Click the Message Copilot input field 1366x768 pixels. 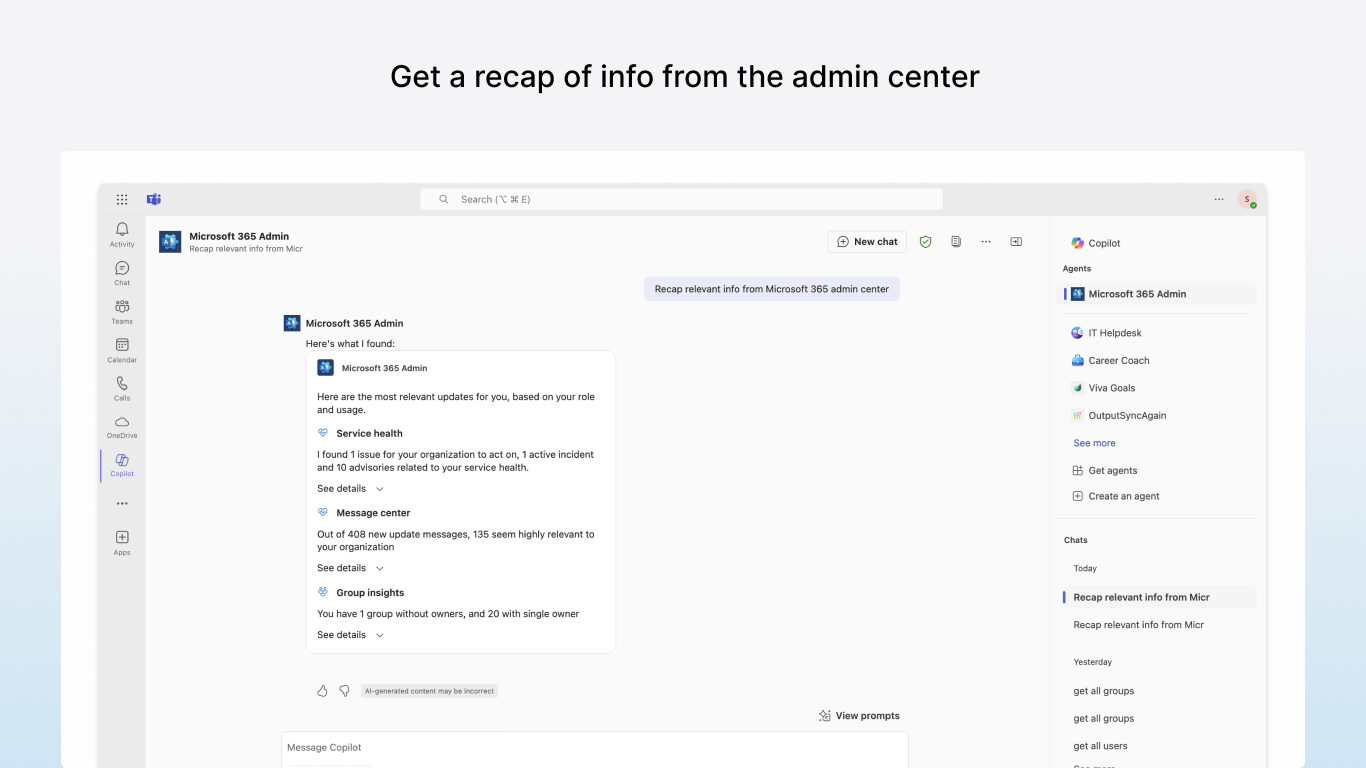click(x=594, y=748)
